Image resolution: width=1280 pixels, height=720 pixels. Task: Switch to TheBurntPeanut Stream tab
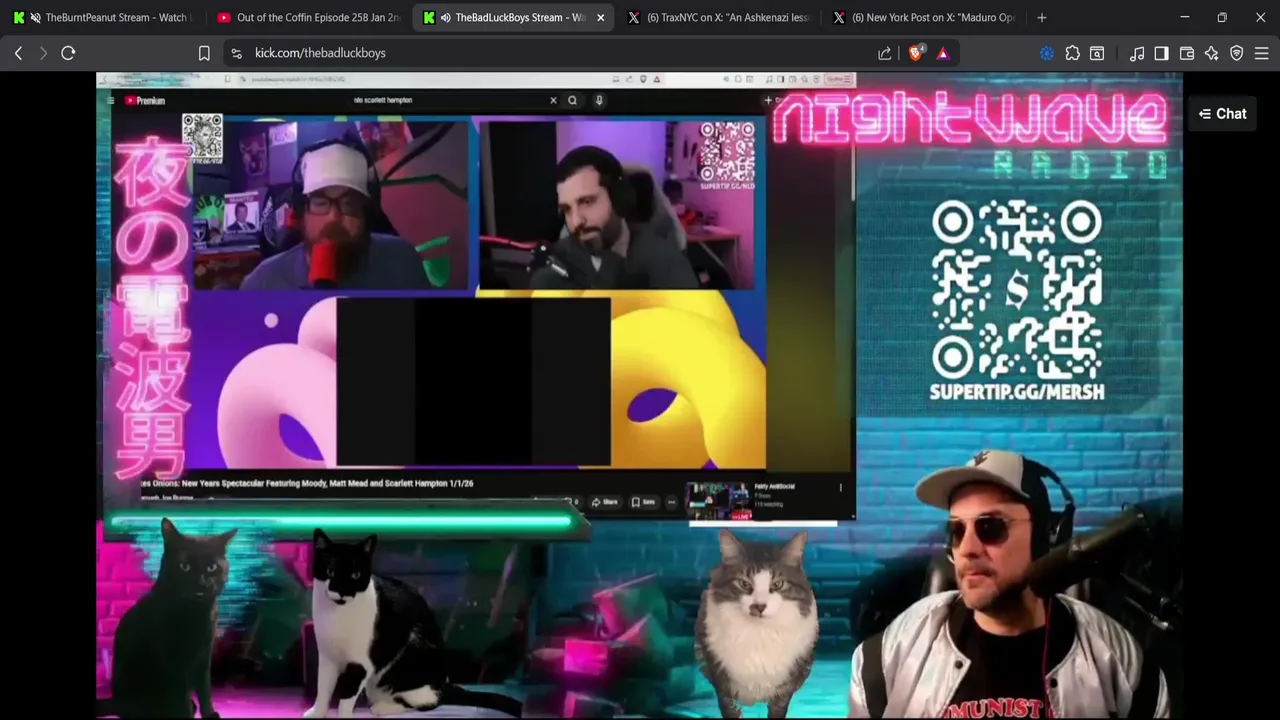pyautogui.click(x=105, y=17)
